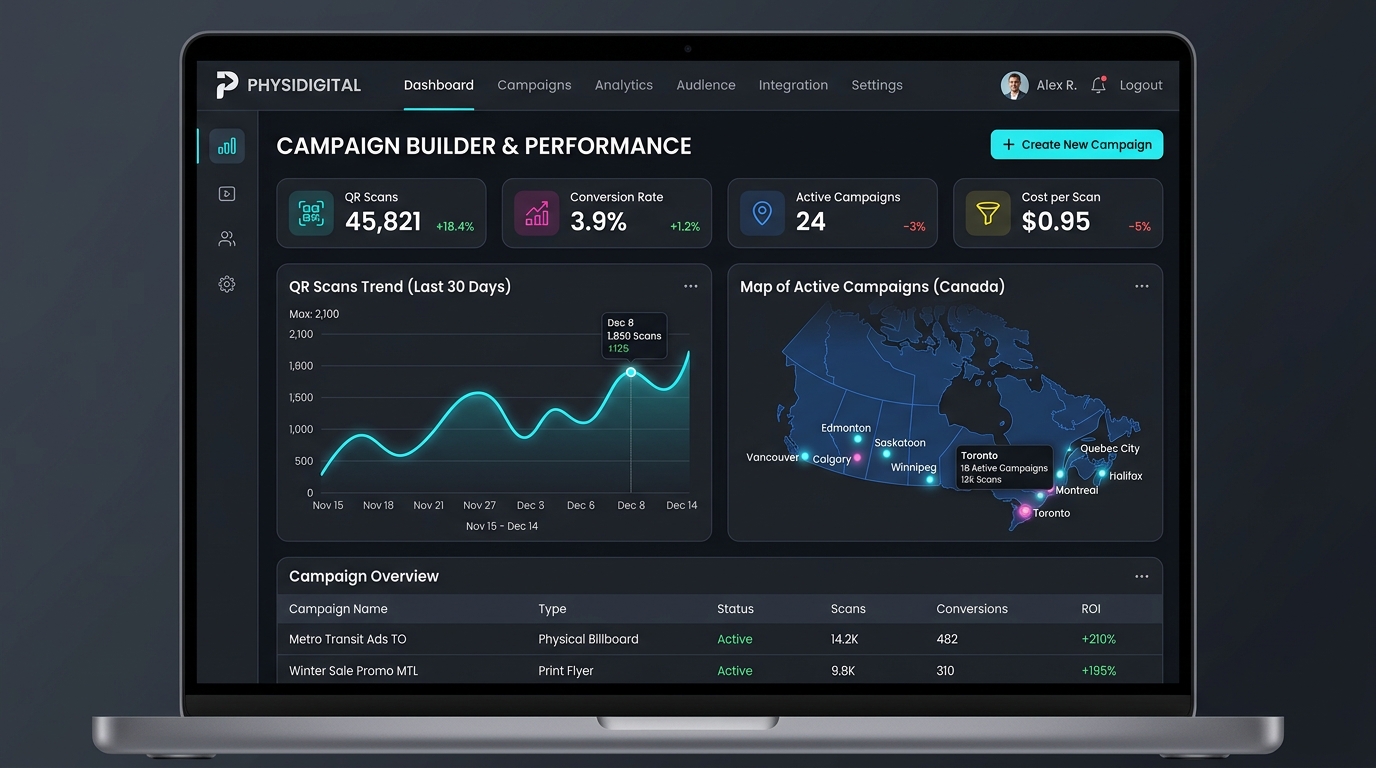Click Alex R. profile avatar
This screenshot has width=1376, height=768.
pyautogui.click(x=1014, y=85)
